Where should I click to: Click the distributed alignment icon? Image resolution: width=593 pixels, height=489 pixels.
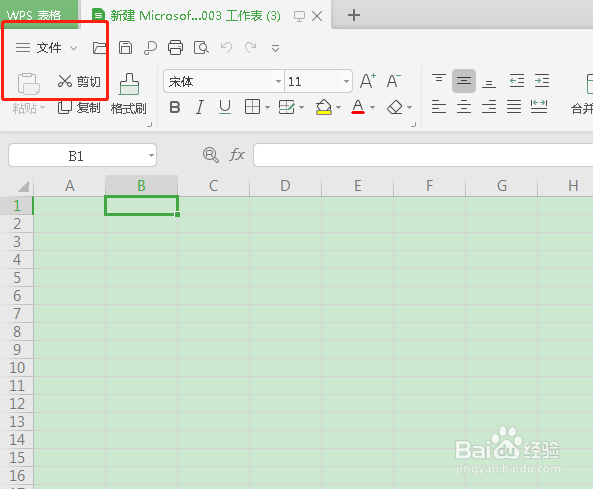(x=539, y=107)
